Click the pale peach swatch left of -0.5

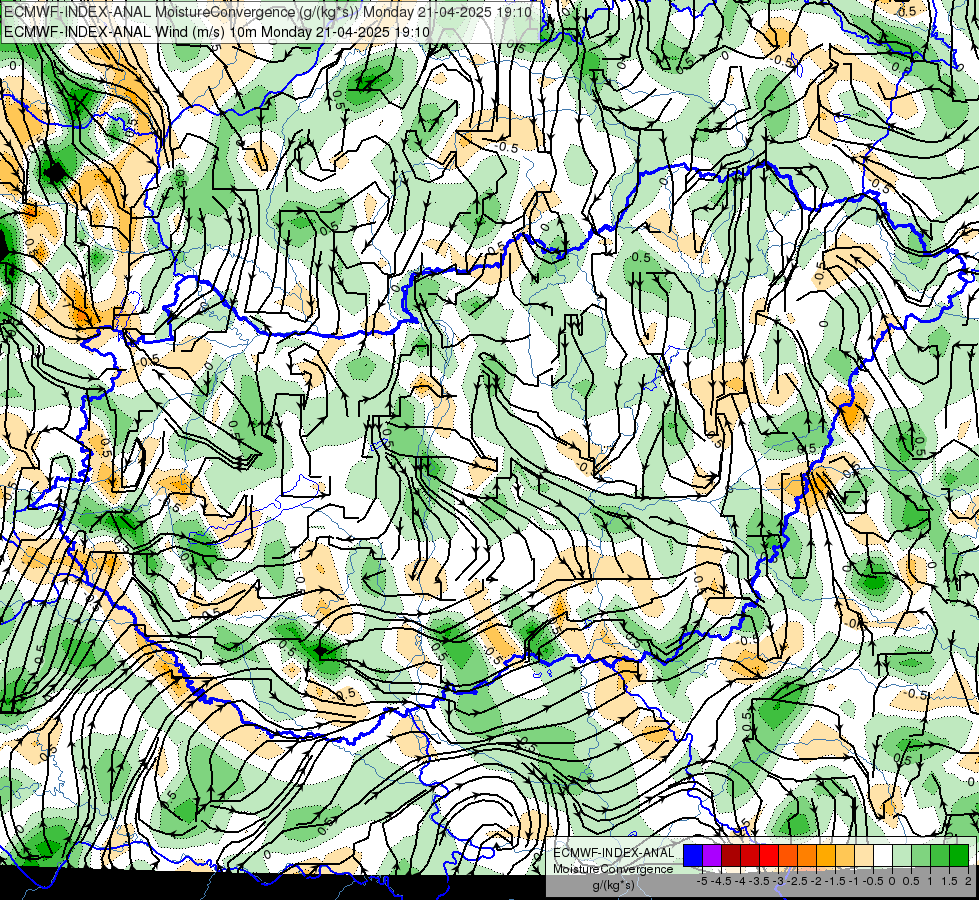click(x=863, y=856)
